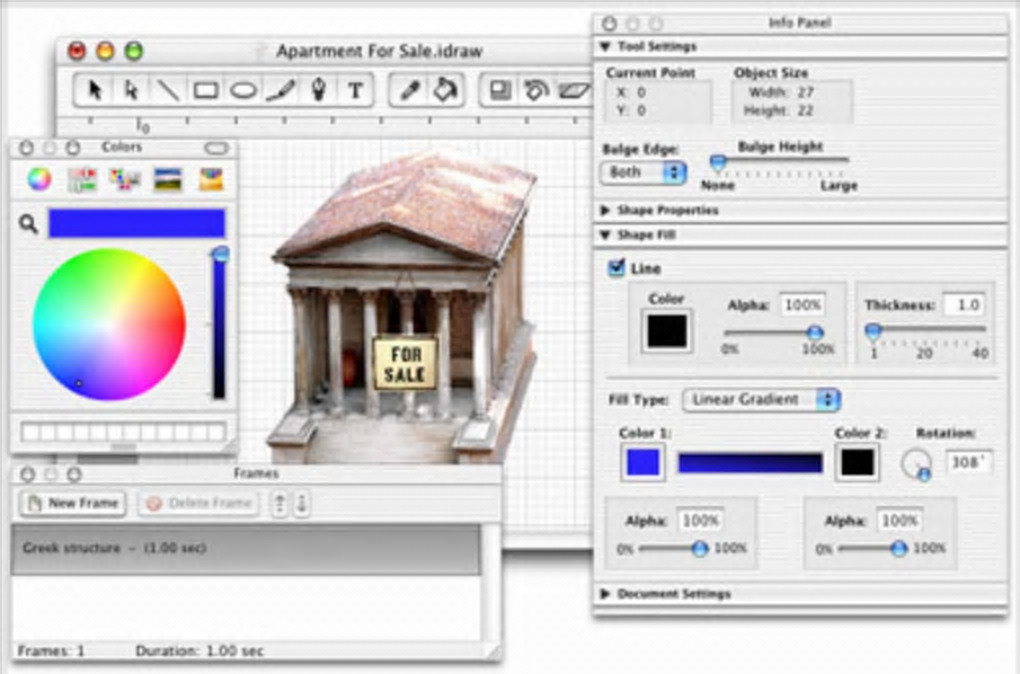Image resolution: width=1020 pixels, height=674 pixels.
Task: Click the line Alpha percentage field
Action: [x=803, y=304]
